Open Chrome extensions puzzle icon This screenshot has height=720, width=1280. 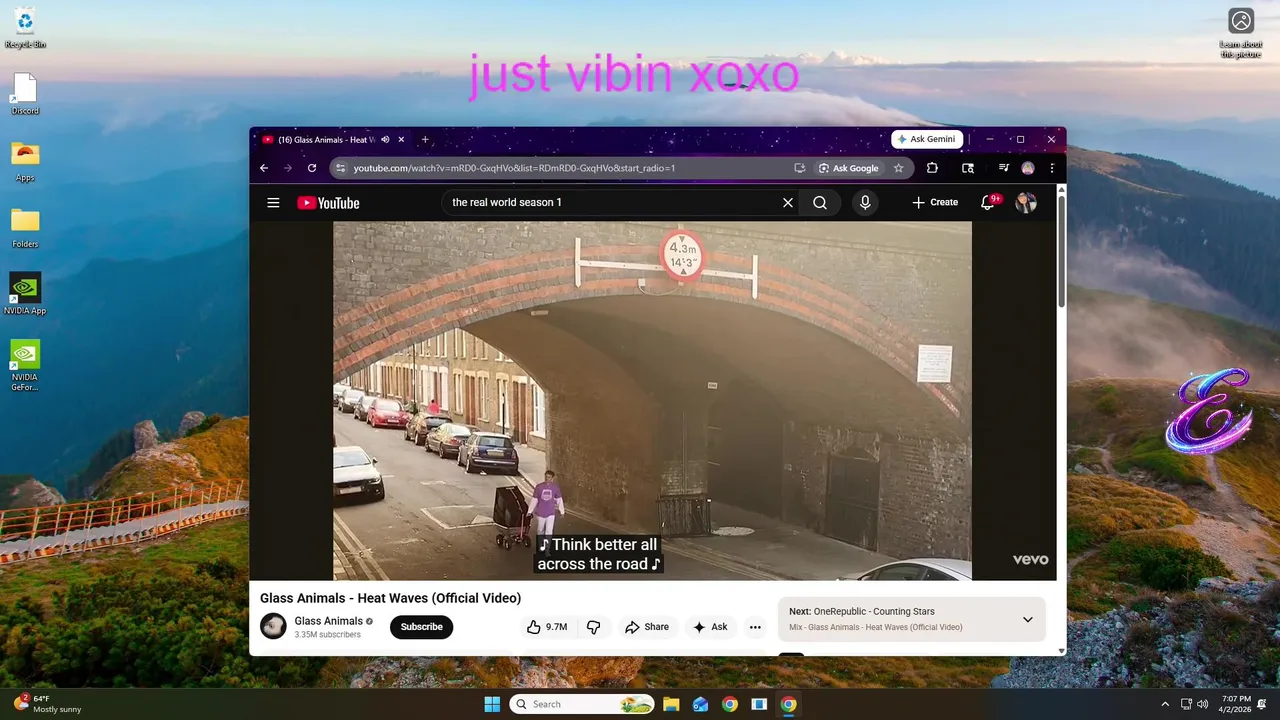[x=932, y=168]
